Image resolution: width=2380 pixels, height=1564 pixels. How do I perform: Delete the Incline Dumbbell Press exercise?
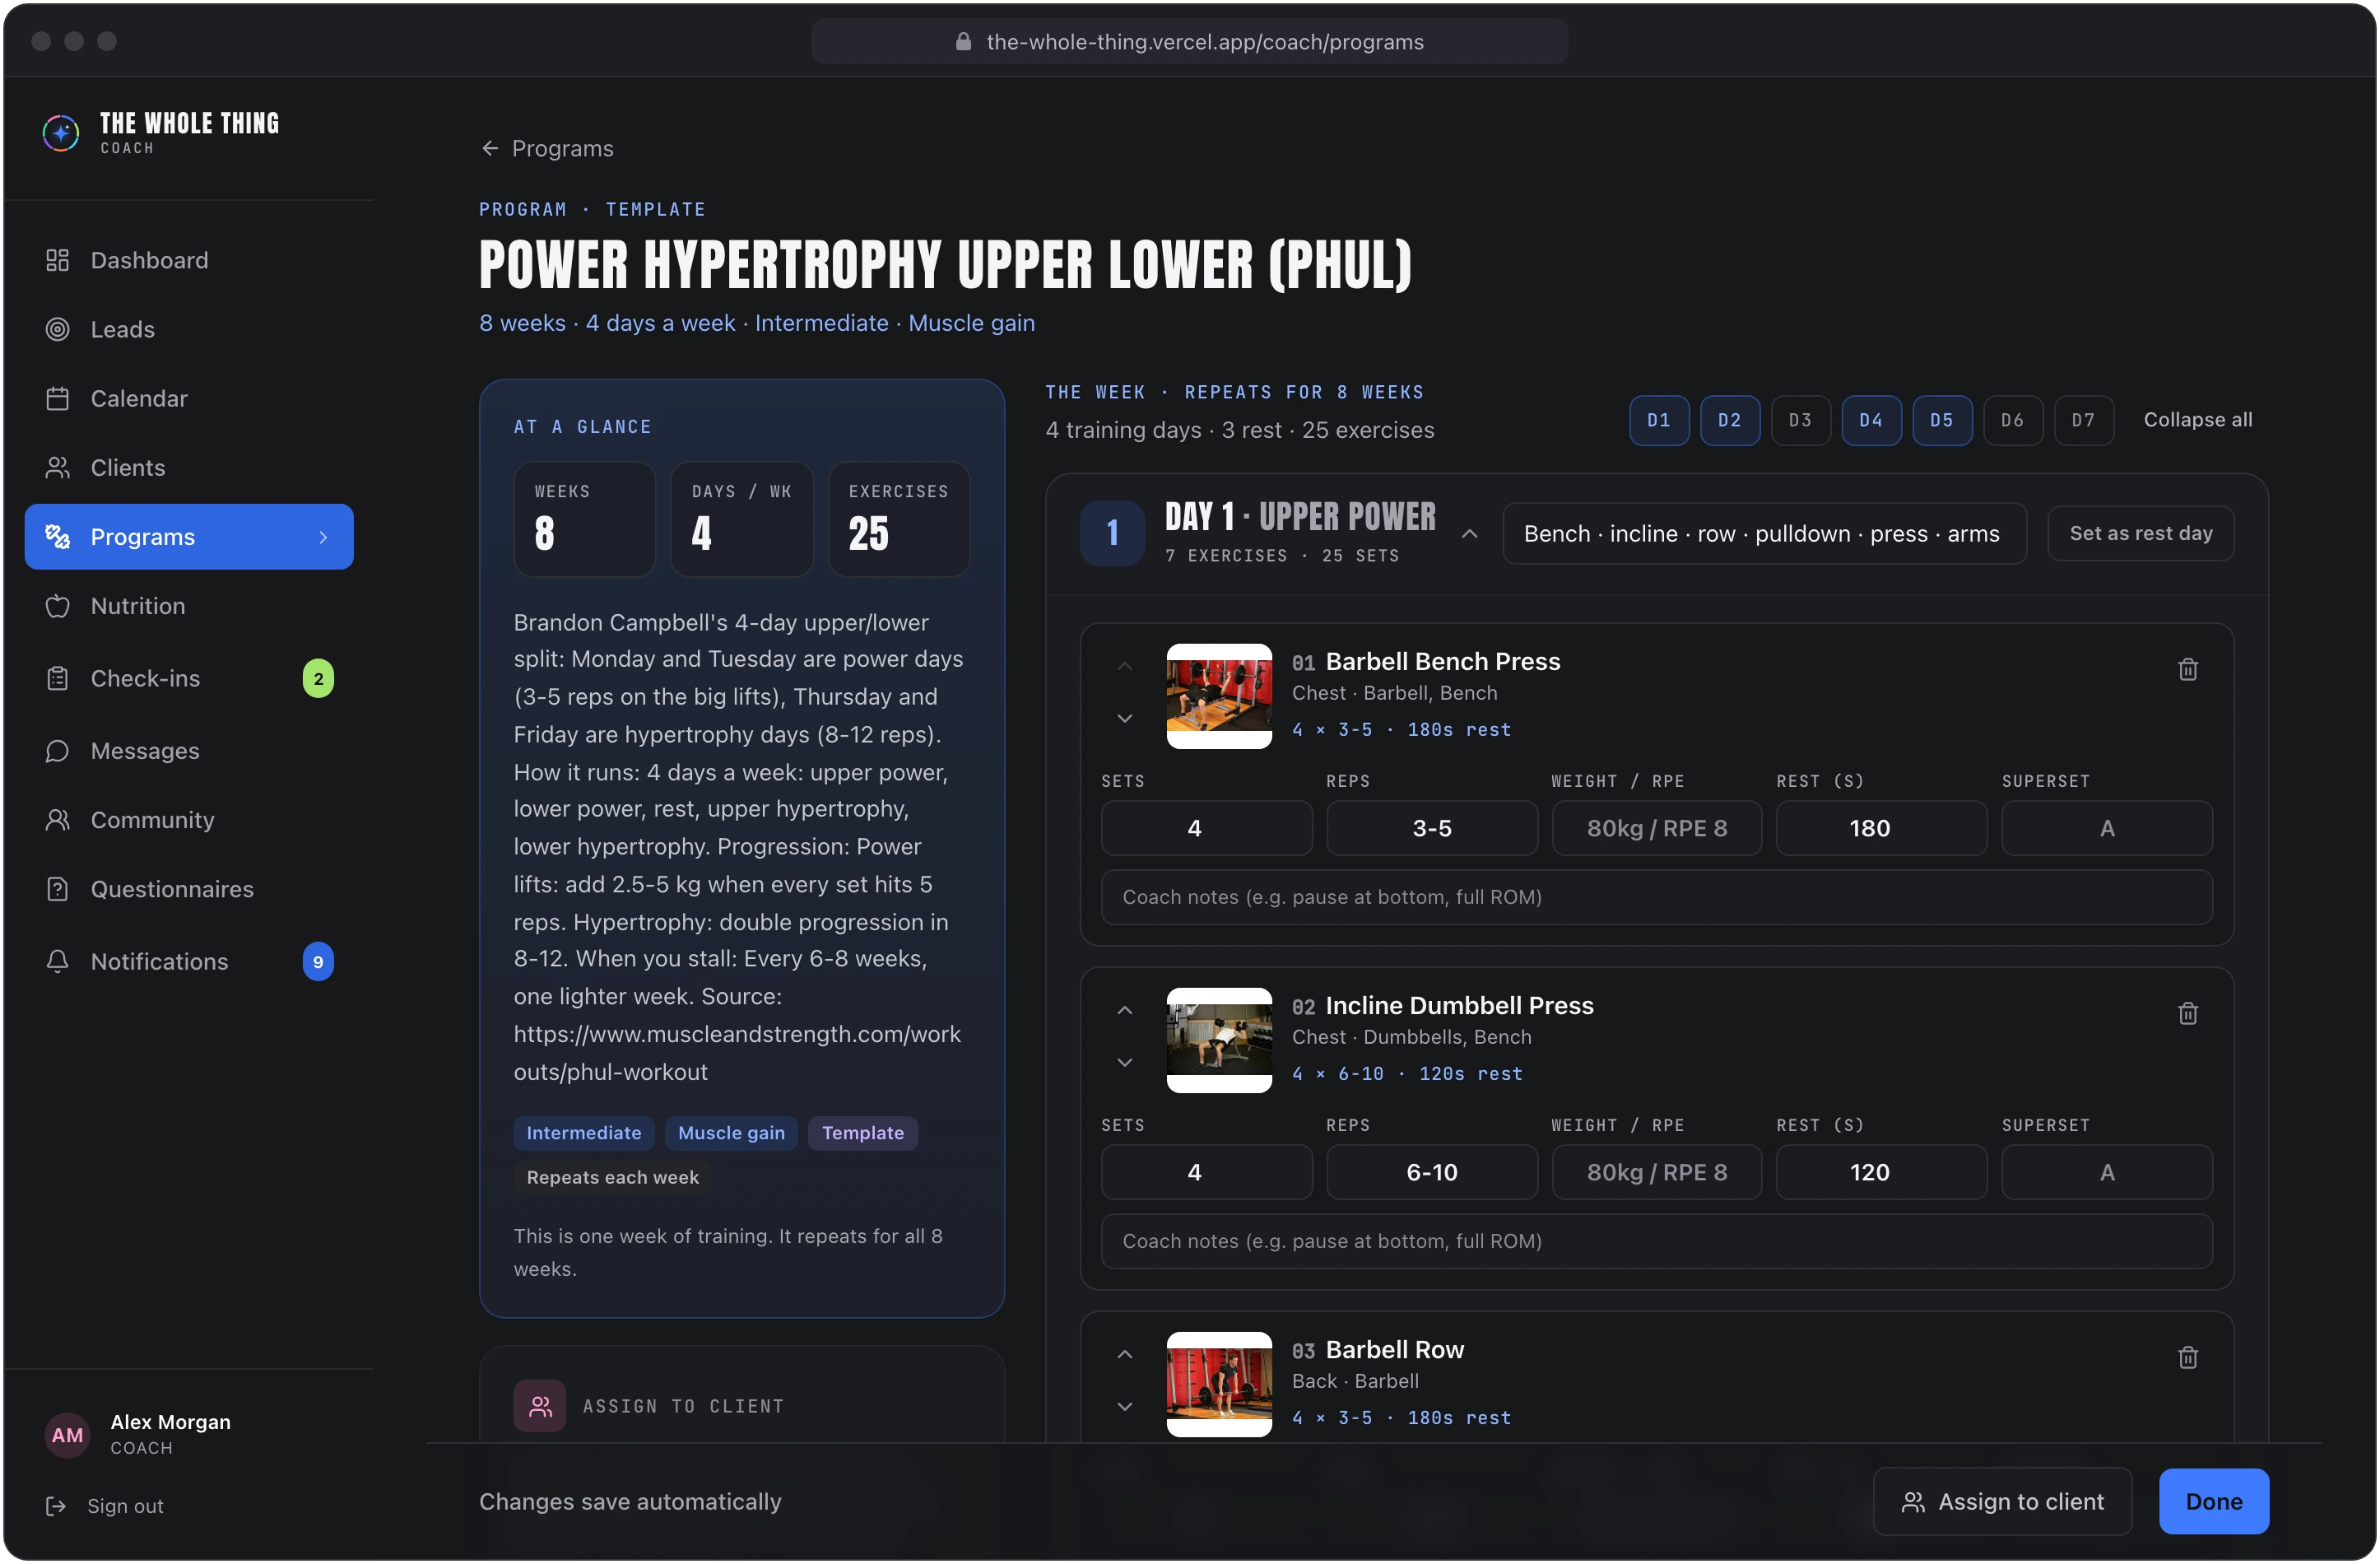pos(2187,1013)
